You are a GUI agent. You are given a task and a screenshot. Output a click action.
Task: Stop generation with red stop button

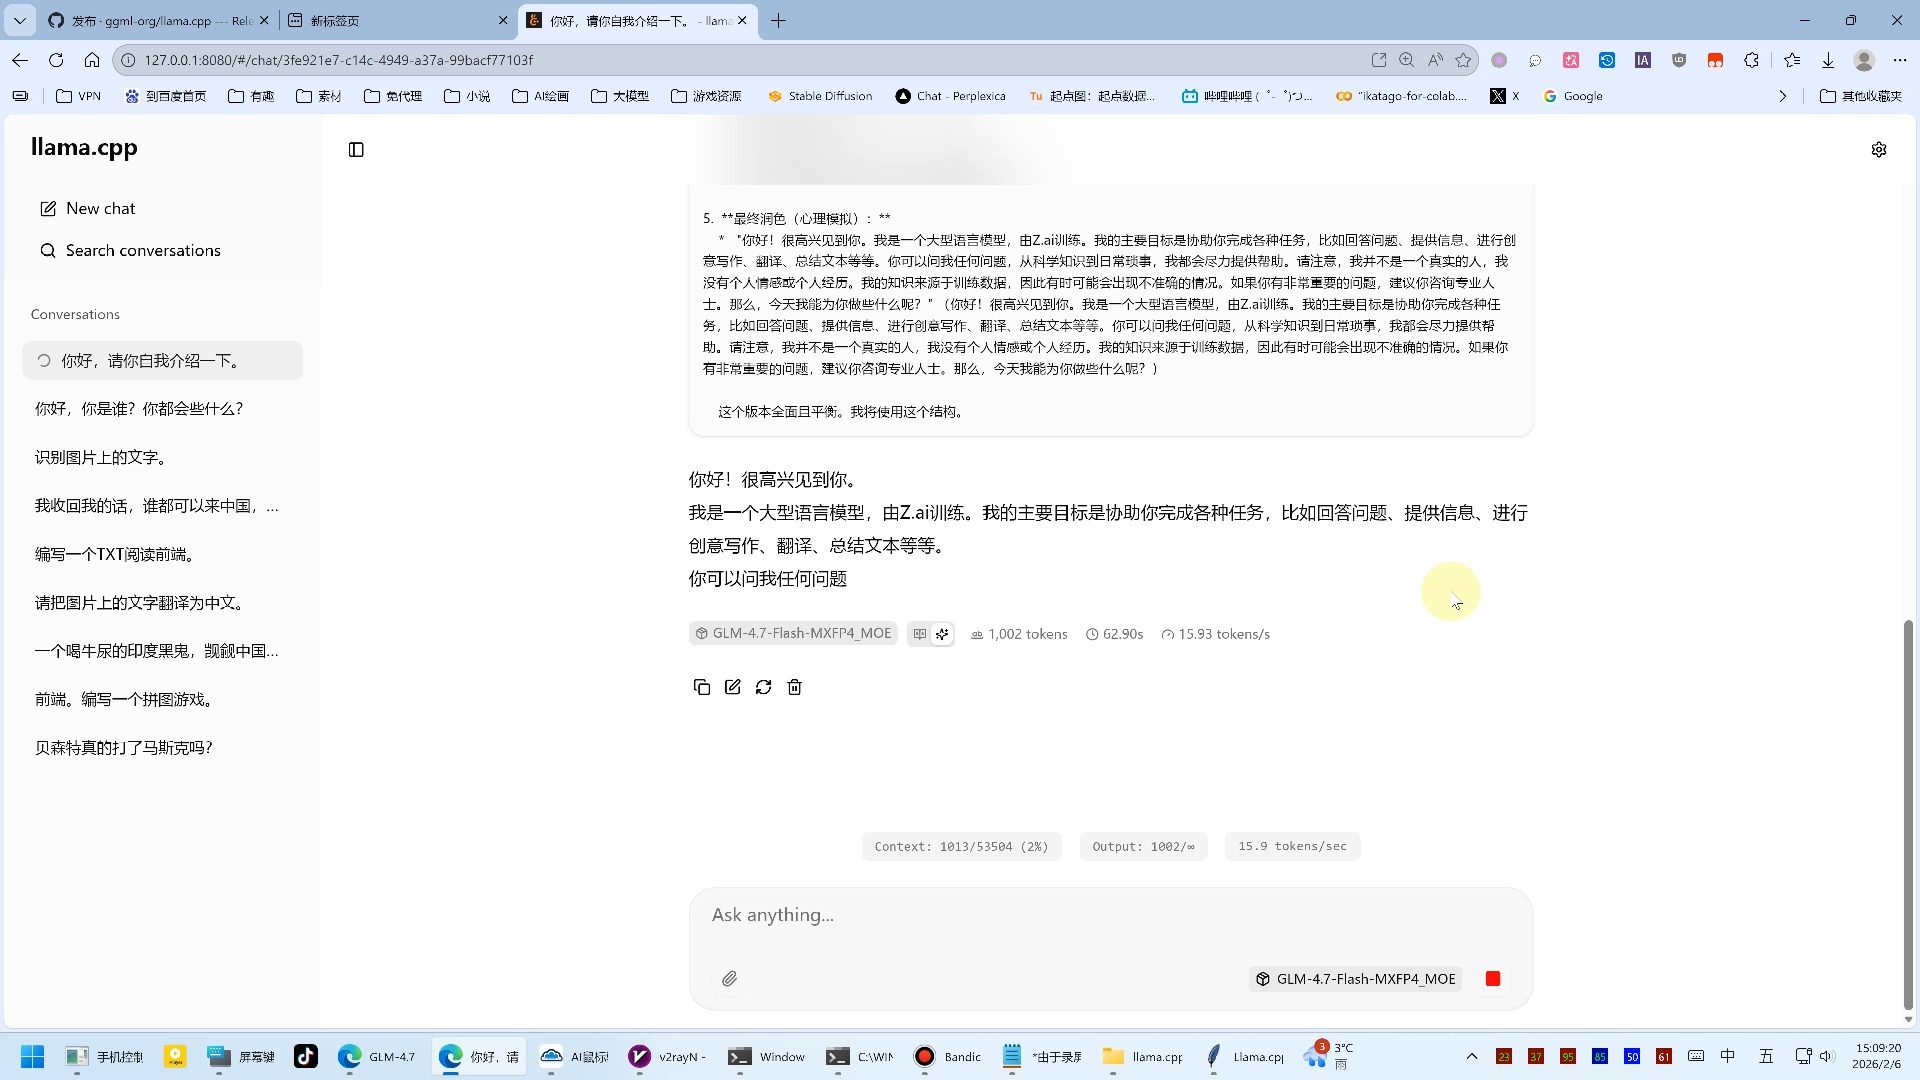coord(1492,979)
